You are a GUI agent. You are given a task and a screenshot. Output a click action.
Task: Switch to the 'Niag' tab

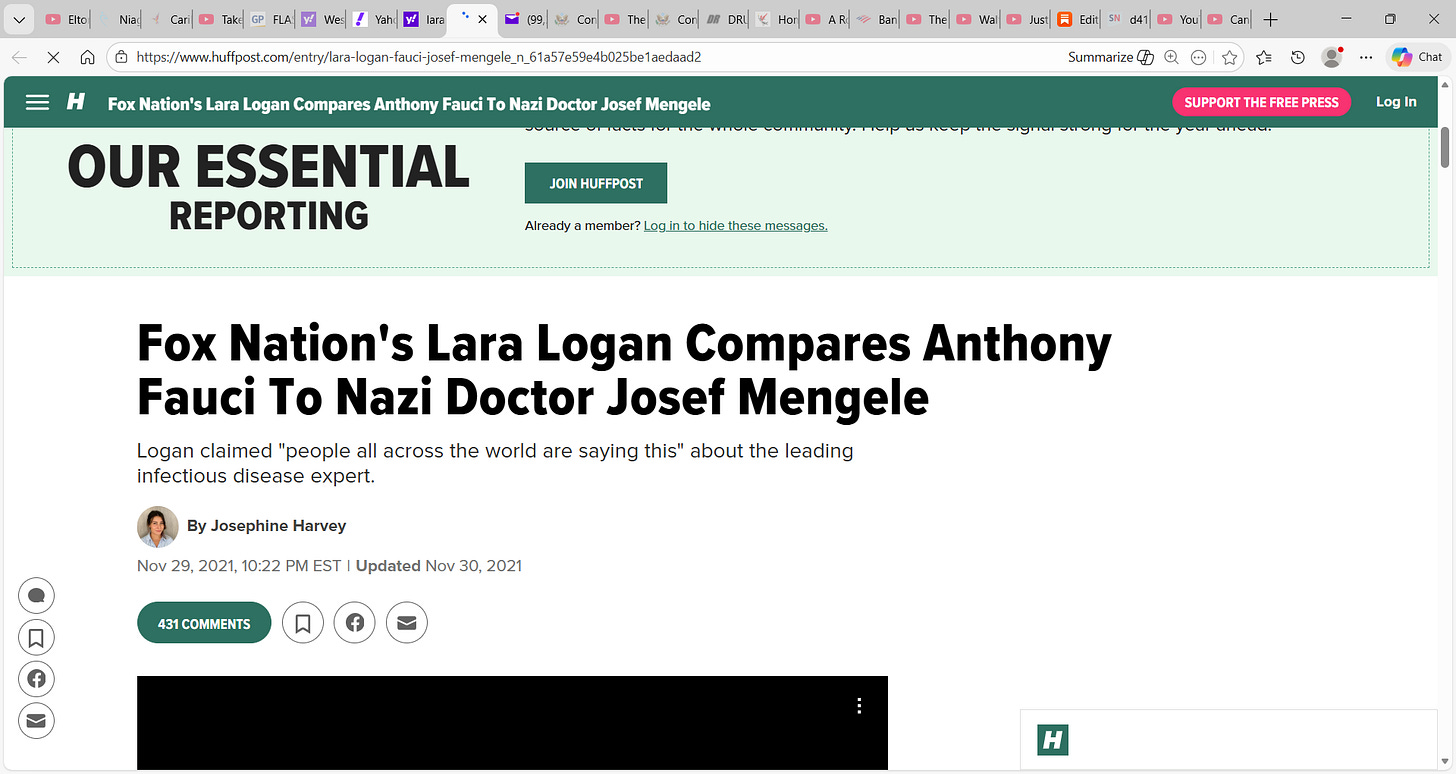click(118, 19)
